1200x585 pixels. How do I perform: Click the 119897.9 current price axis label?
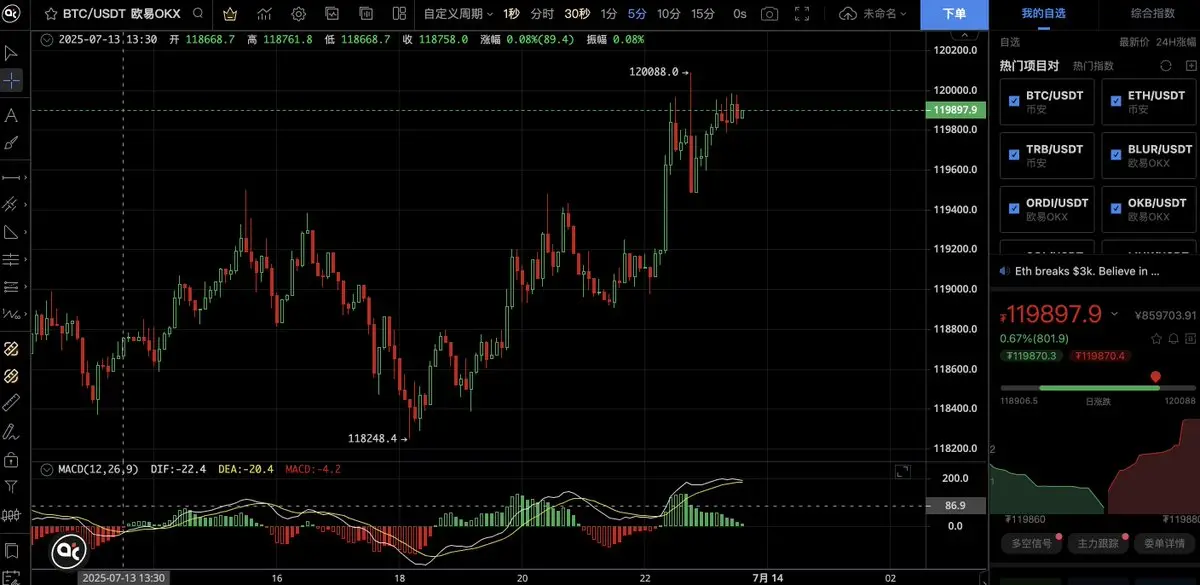pyautogui.click(x=955, y=110)
